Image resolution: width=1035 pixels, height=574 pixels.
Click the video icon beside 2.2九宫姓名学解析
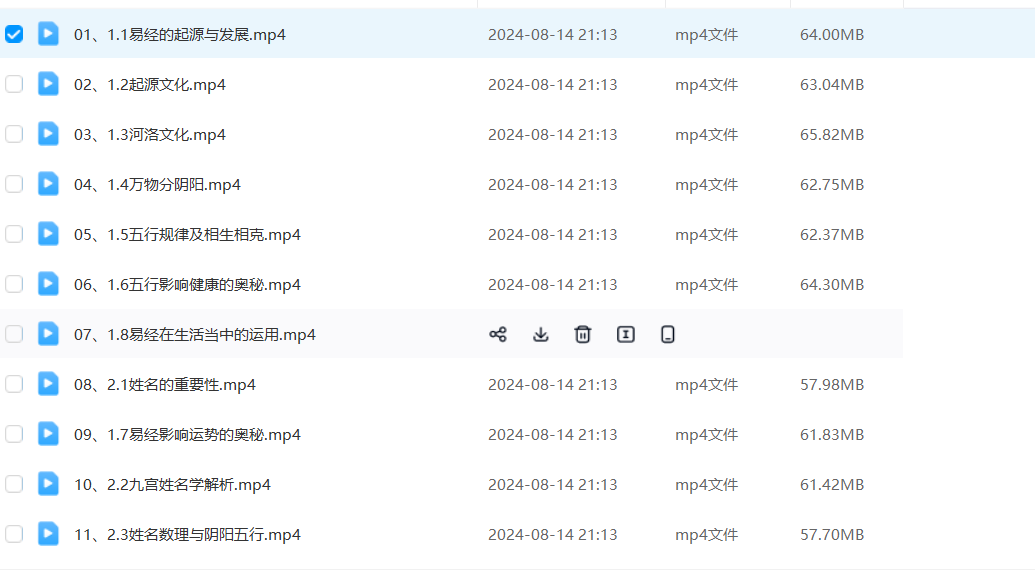(x=48, y=484)
